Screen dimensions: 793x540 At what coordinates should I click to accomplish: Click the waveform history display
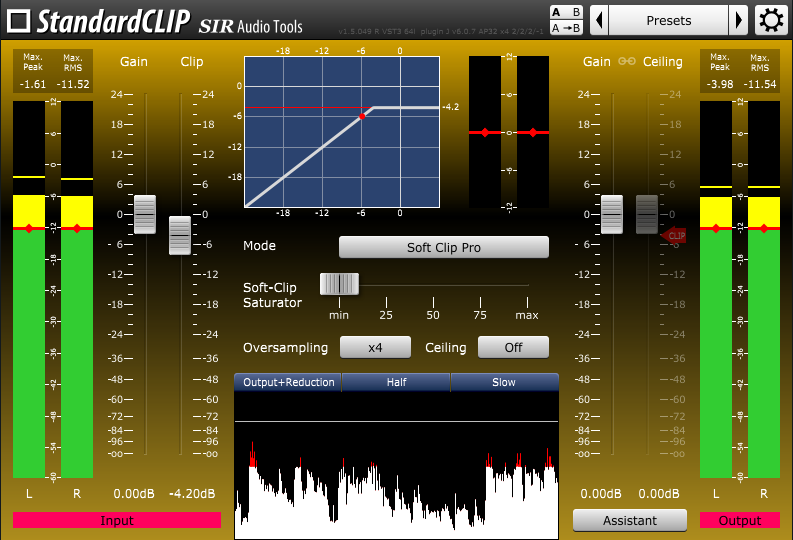[396, 465]
